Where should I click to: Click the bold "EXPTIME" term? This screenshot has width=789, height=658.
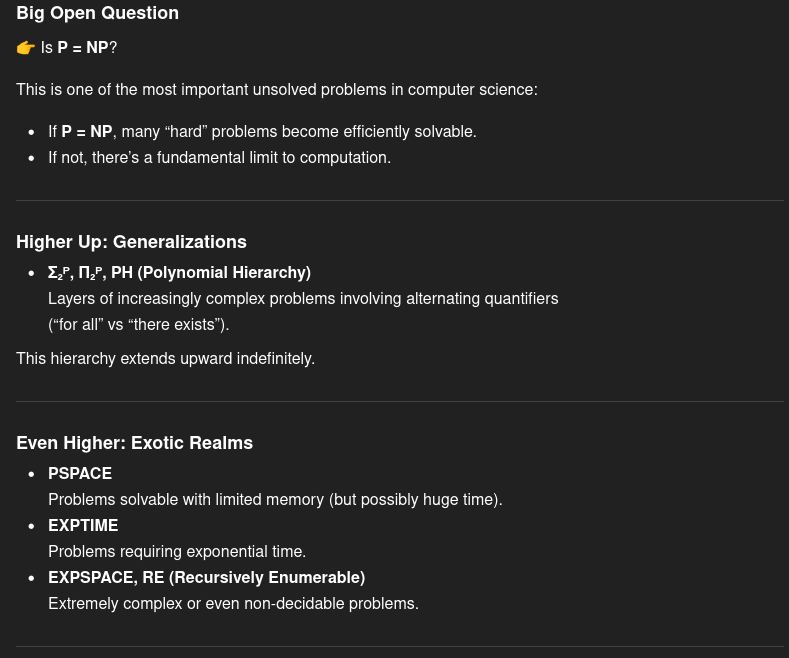click(x=83, y=526)
